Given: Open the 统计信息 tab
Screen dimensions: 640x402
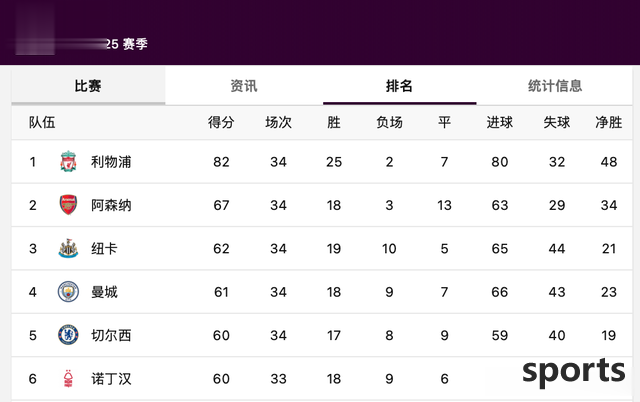Looking at the screenshot, I should (555, 86).
